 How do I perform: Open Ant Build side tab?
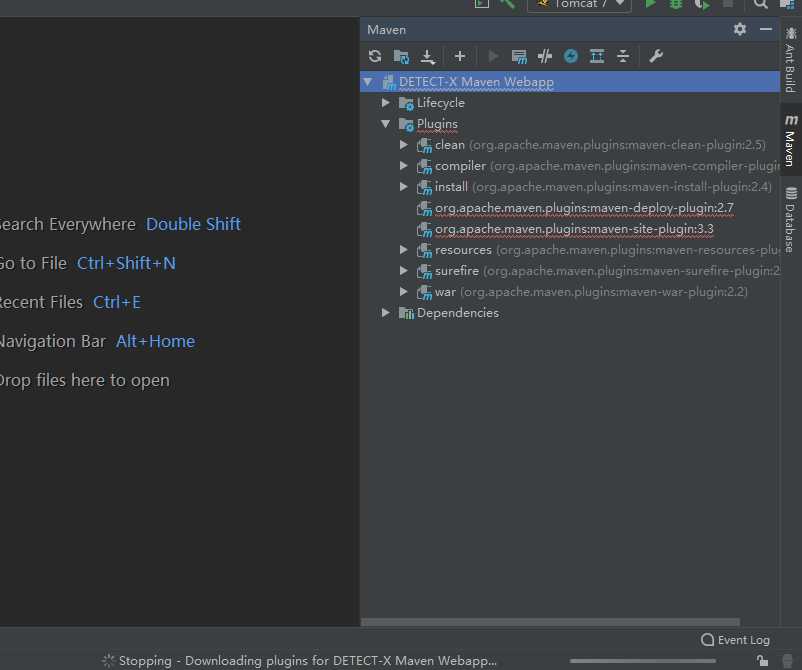click(790, 59)
